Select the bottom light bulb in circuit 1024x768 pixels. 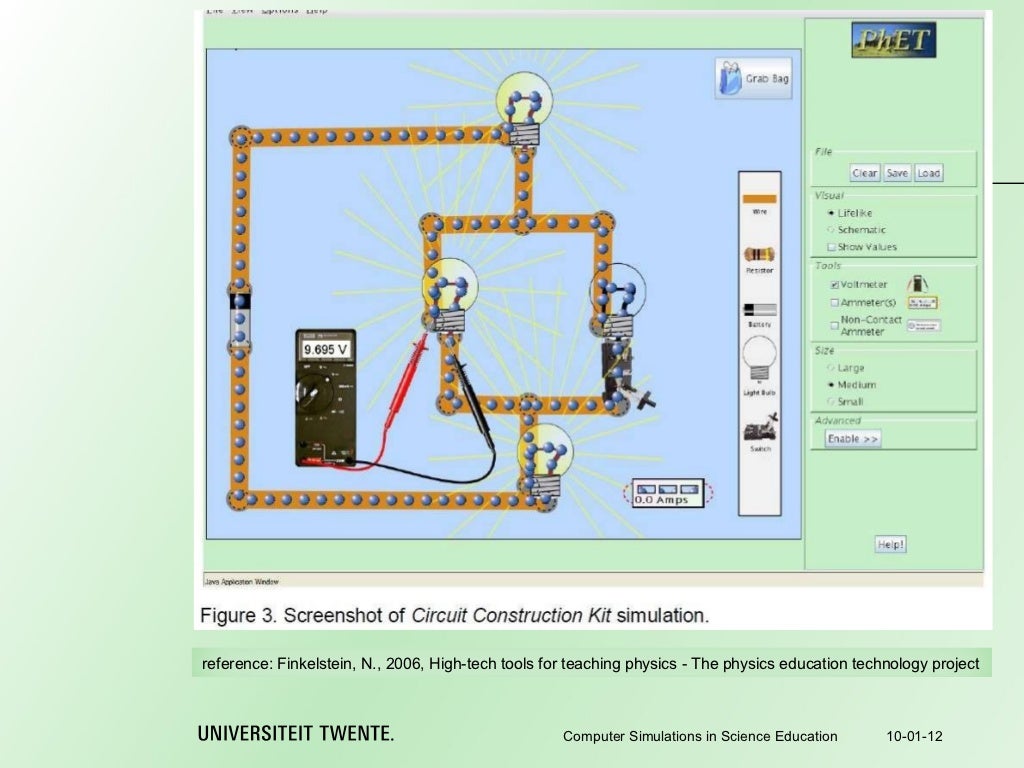(545, 460)
